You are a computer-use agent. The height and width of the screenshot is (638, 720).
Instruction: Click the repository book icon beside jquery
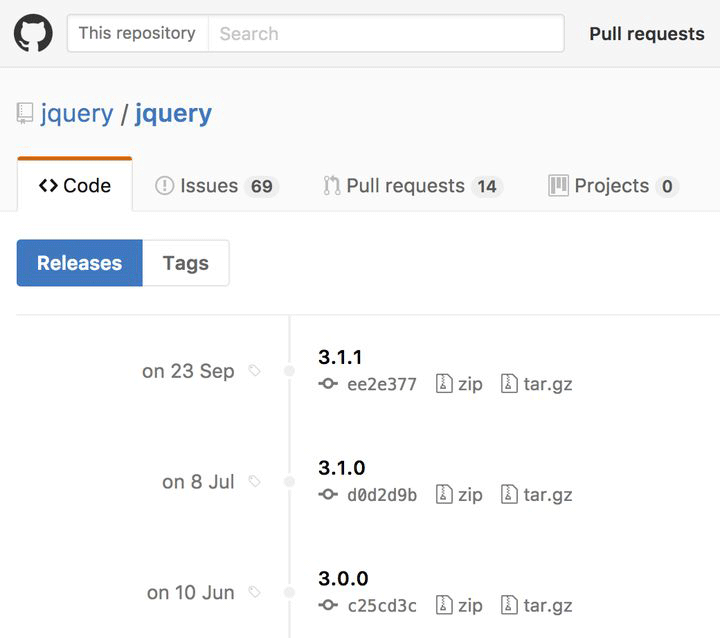coord(25,113)
